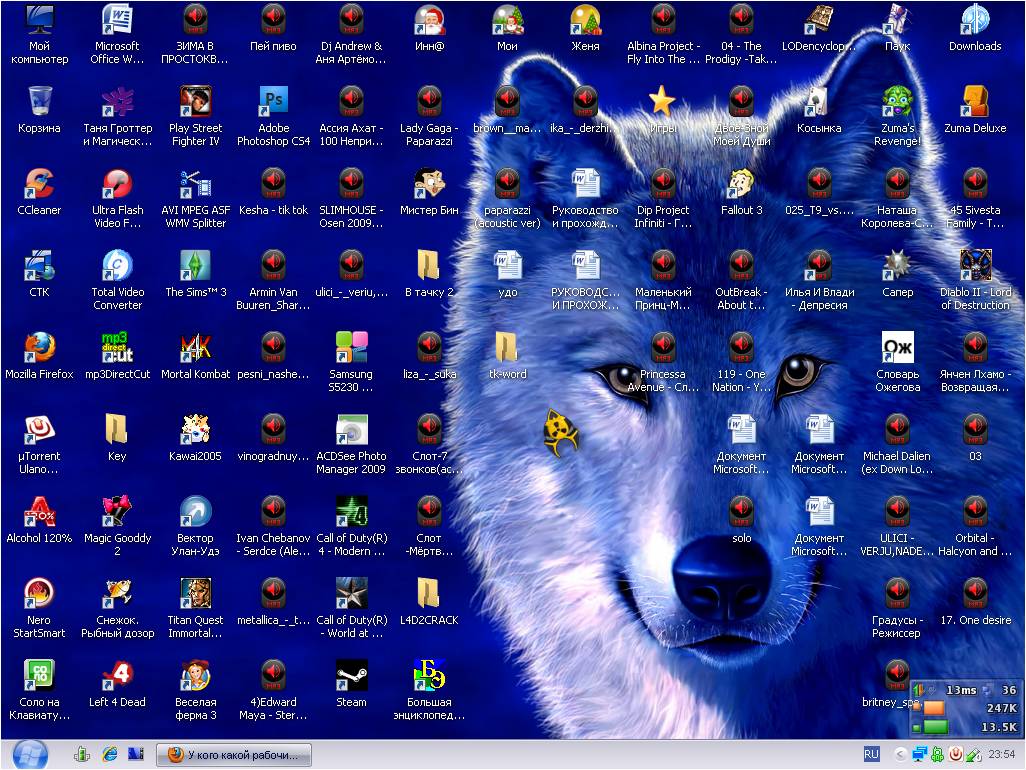This screenshot has height=770, width=1026.
Task: Open the Steam shortcut
Action: [351, 674]
